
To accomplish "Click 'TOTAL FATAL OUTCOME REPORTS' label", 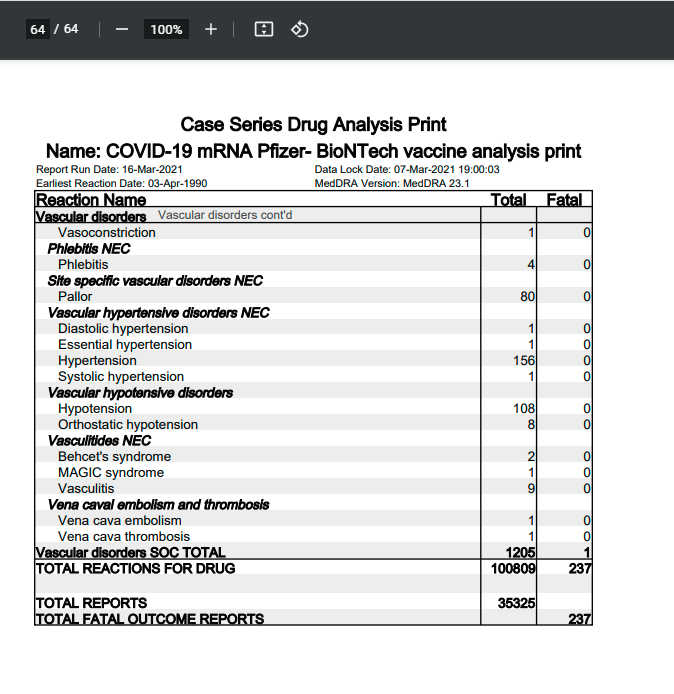I will point(150,619).
